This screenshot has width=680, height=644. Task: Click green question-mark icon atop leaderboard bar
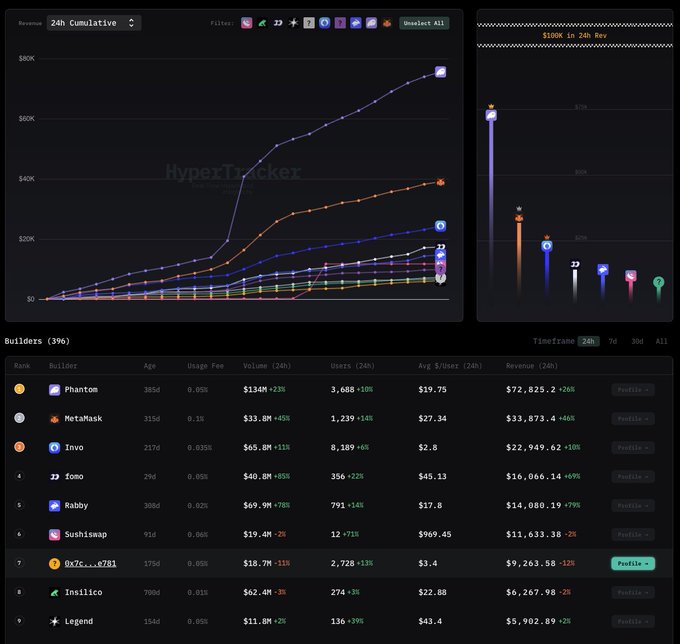[658, 282]
